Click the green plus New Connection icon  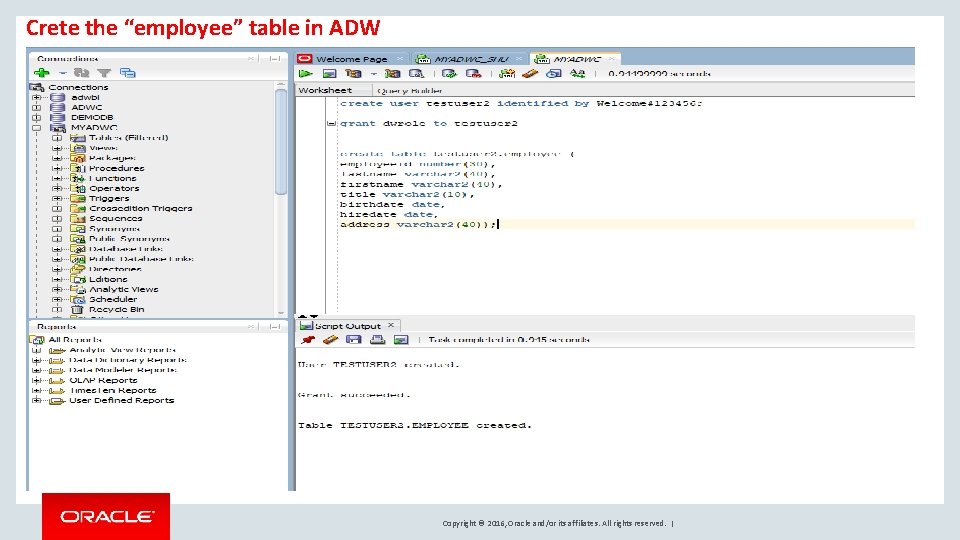coord(42,73)
